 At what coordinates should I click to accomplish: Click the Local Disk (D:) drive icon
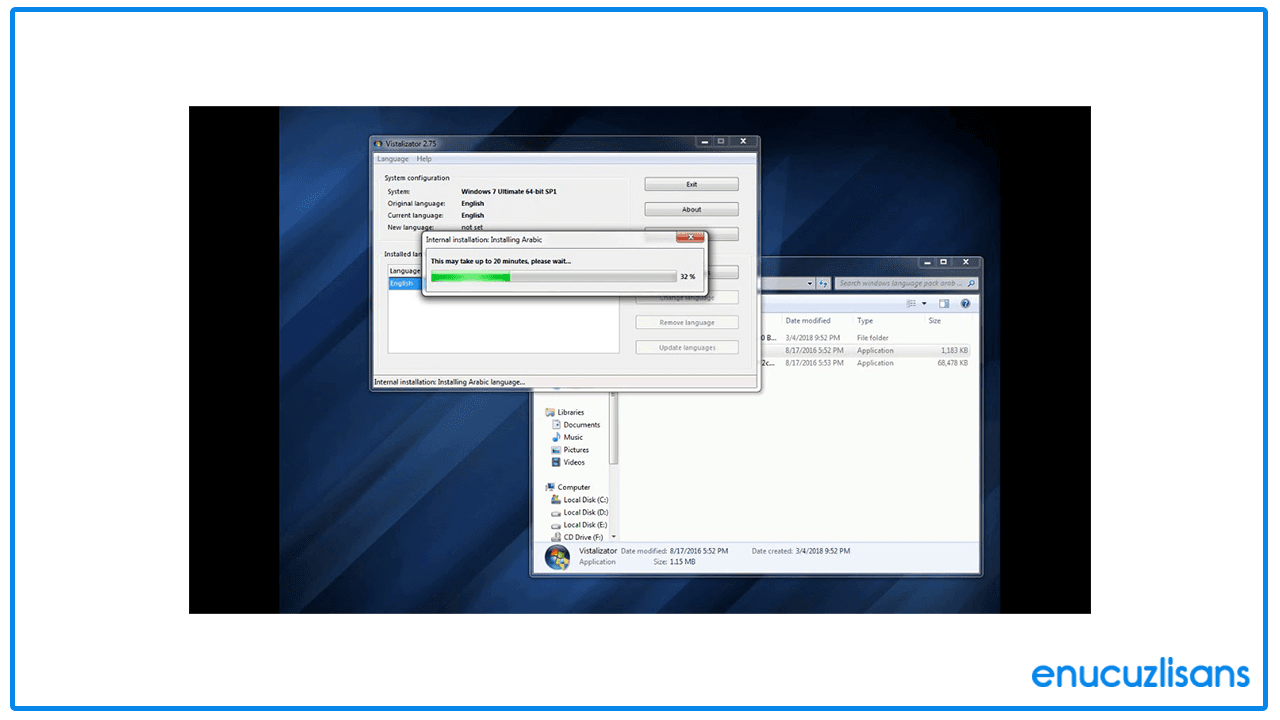click(x=556, y=512)
